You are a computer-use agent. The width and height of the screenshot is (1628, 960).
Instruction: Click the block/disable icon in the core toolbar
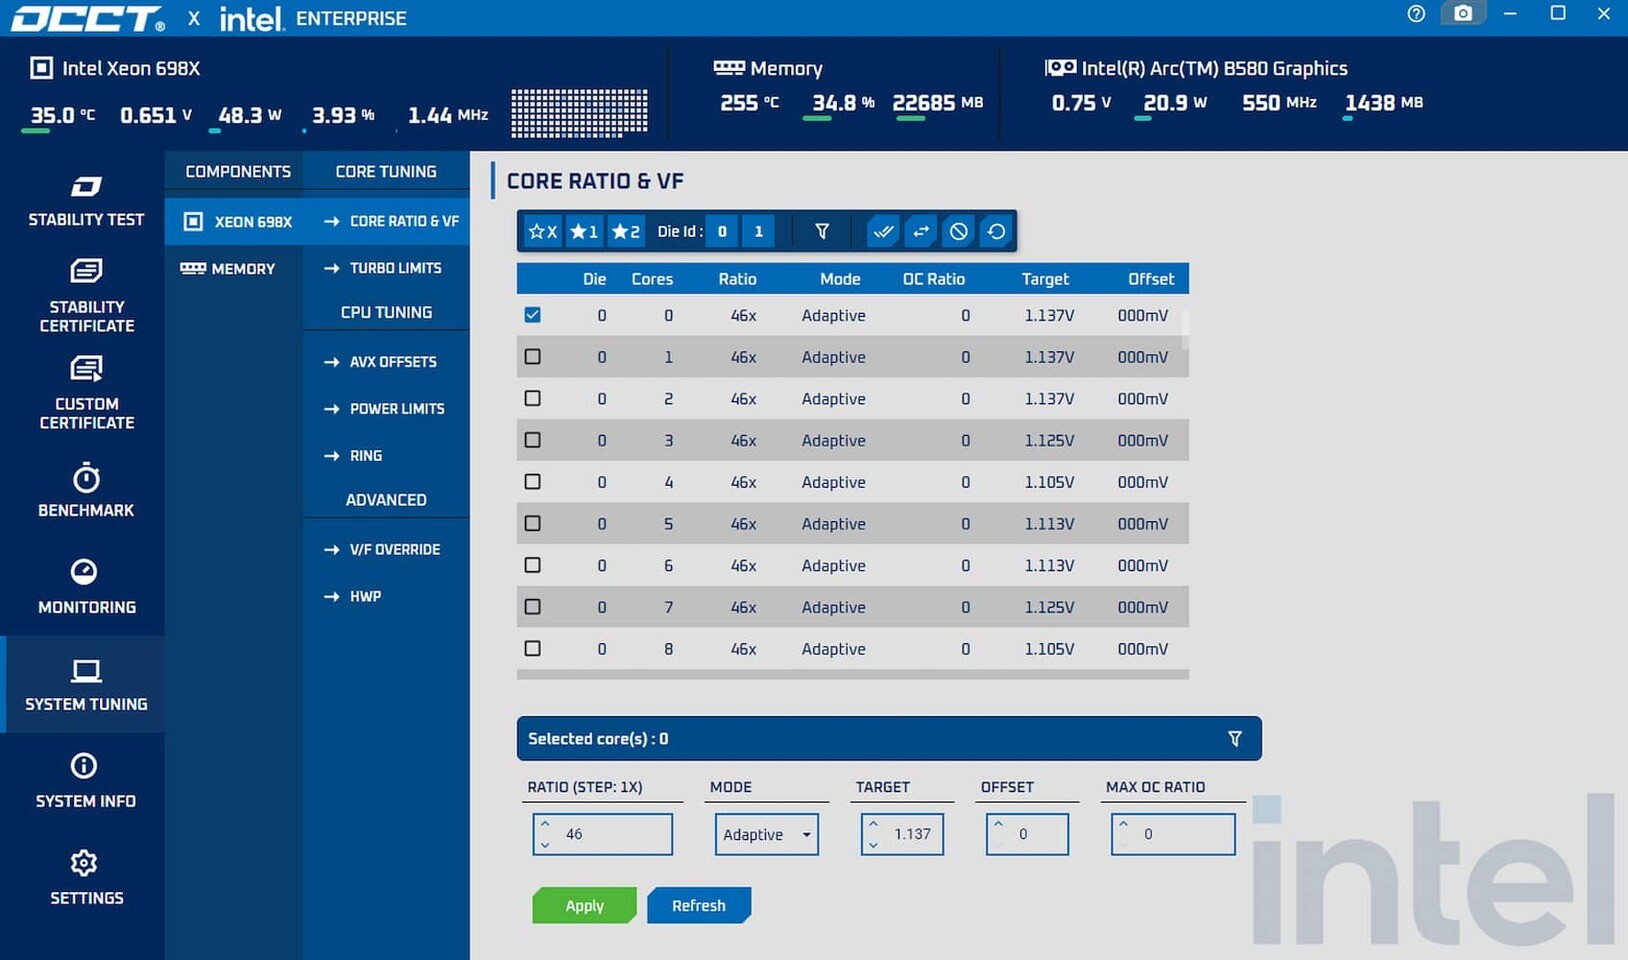coord(958,231)
